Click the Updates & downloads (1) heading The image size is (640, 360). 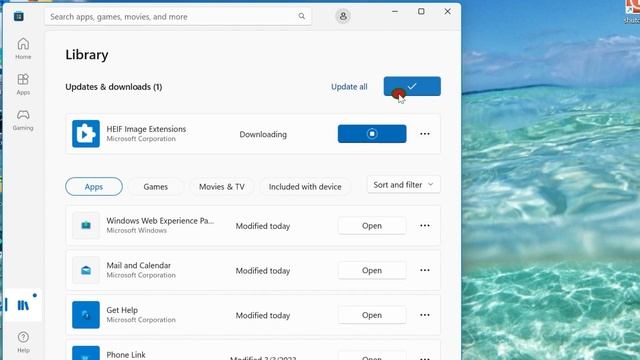[113, 87]
